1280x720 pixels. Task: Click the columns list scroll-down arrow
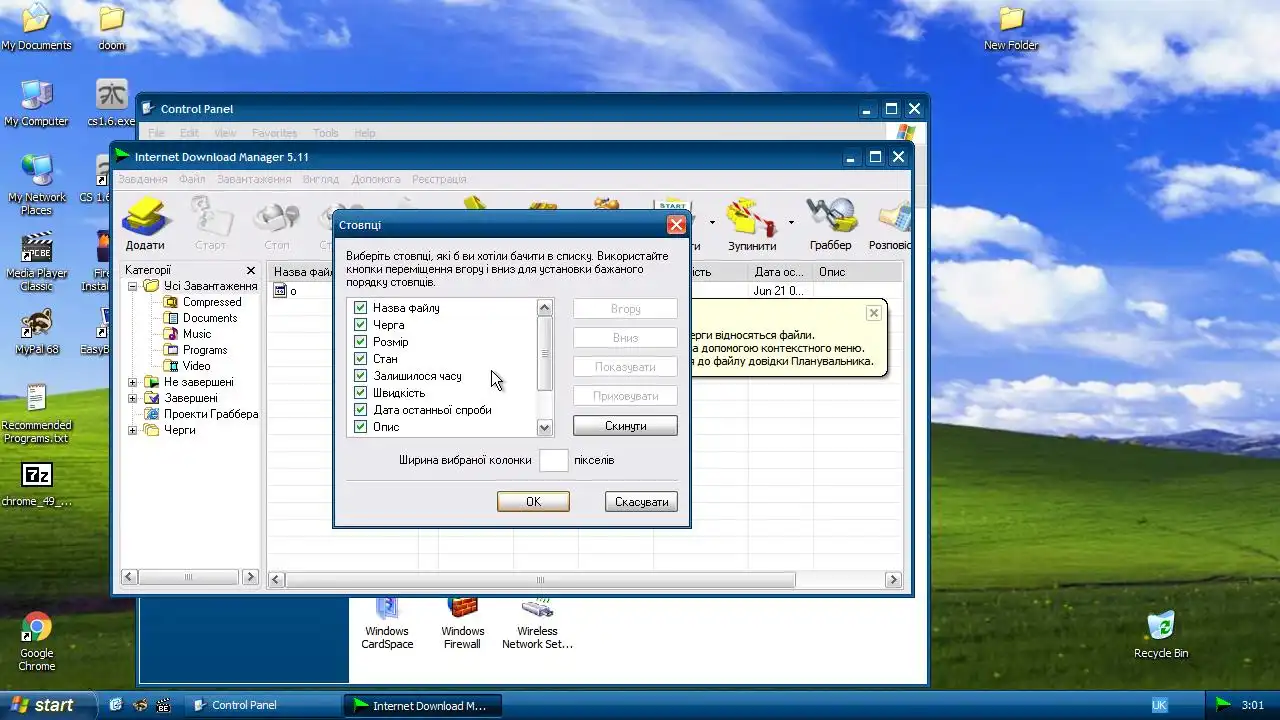pos(545,427)
